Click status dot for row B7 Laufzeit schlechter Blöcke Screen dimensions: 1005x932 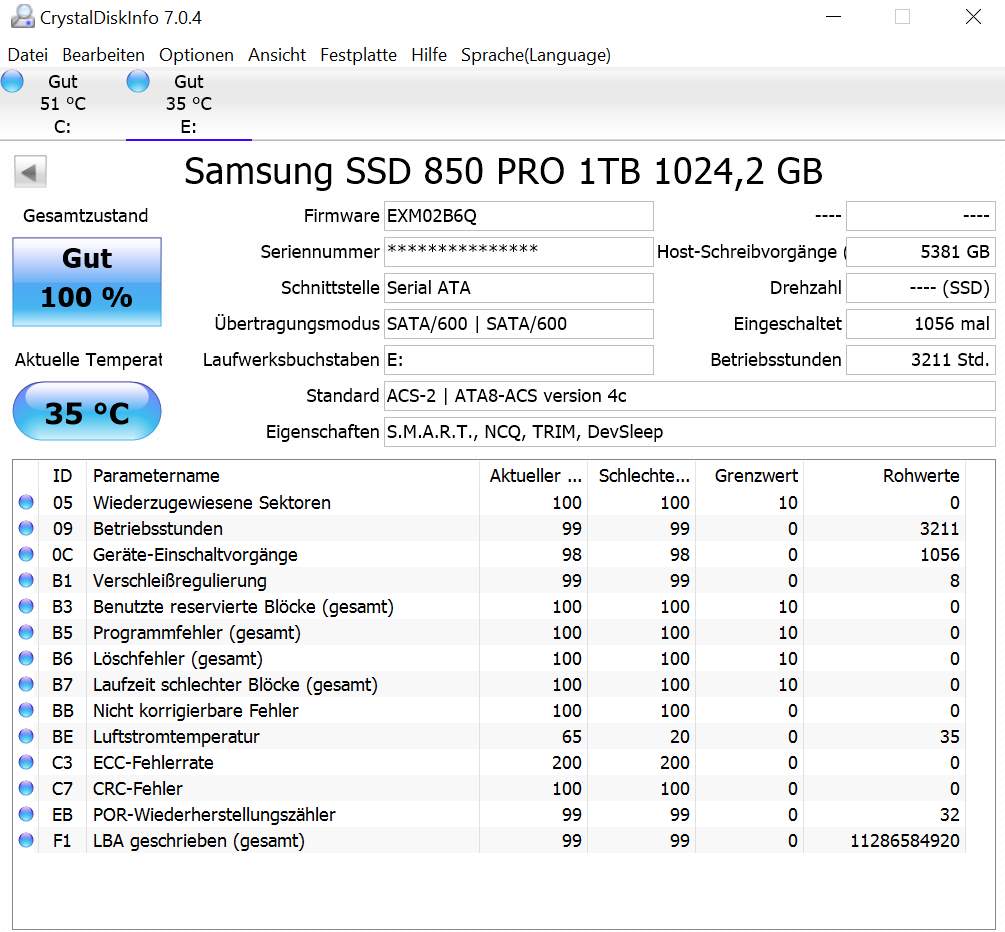(26, 684)
